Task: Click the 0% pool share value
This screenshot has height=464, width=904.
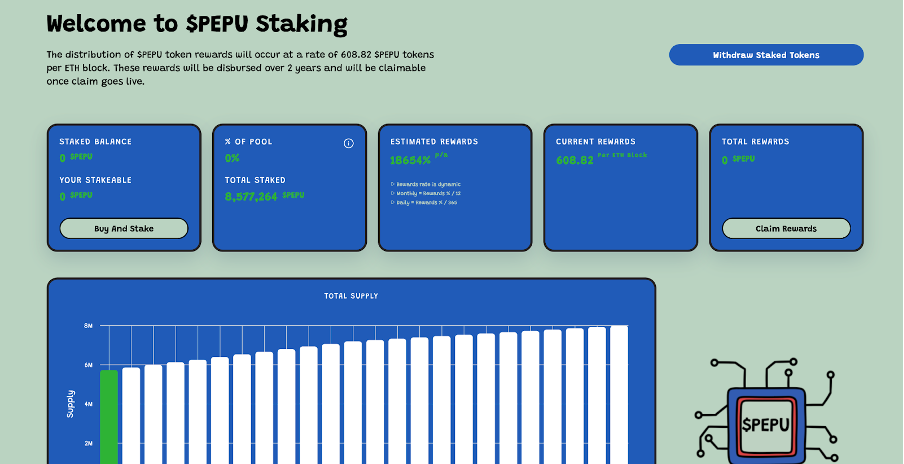Action: [232, 158]
